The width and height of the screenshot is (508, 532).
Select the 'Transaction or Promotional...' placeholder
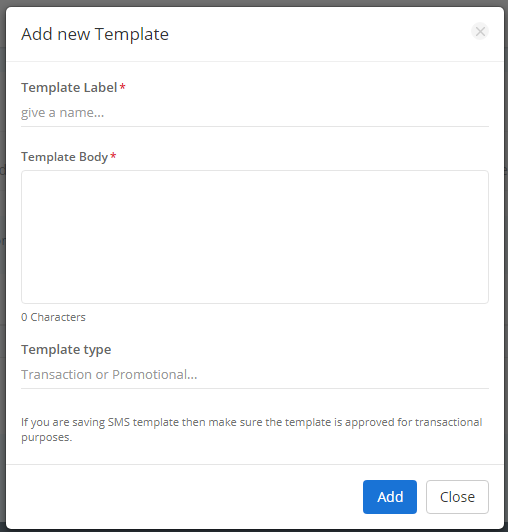109,375
